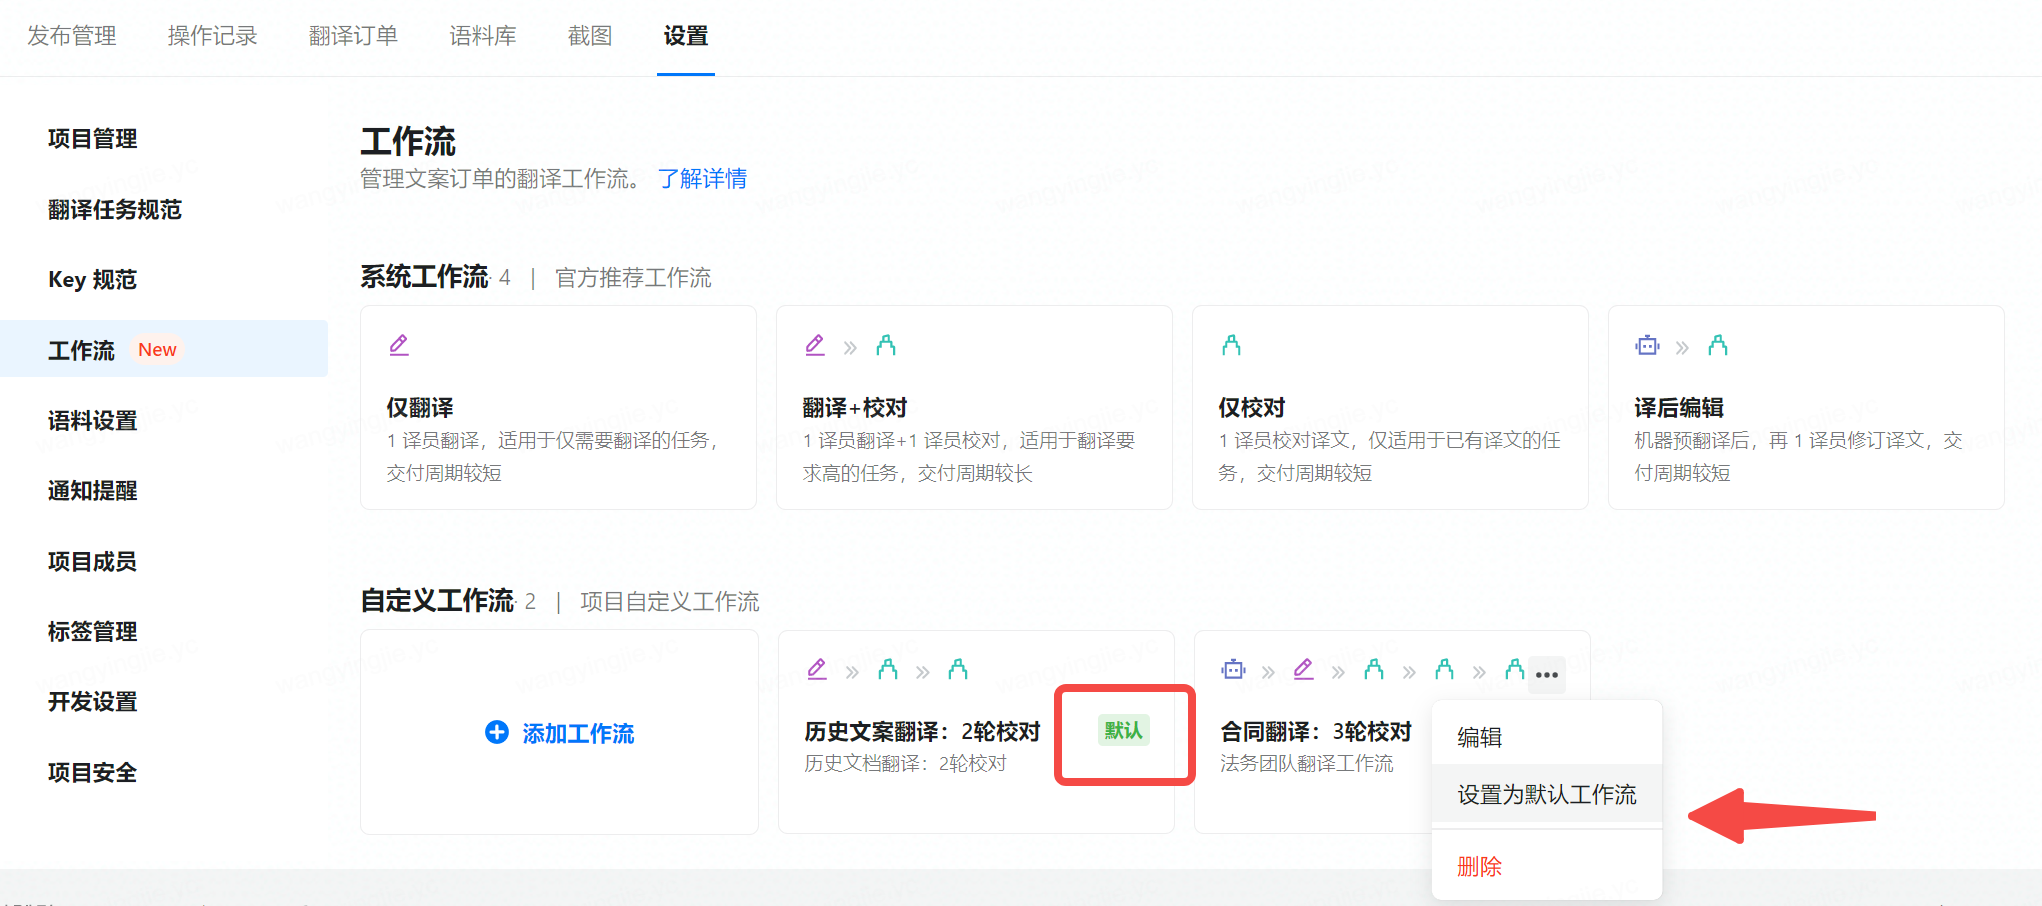Click the reviewer icon on 译后编辑 card
The image size is (2042, 906).
(1718, 346)
